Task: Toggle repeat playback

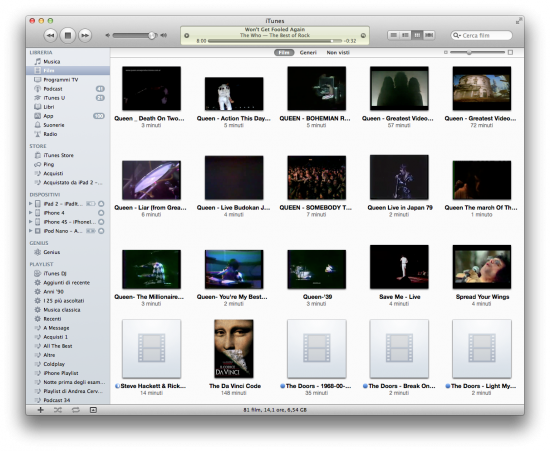Action: click(x=75, y=410)
